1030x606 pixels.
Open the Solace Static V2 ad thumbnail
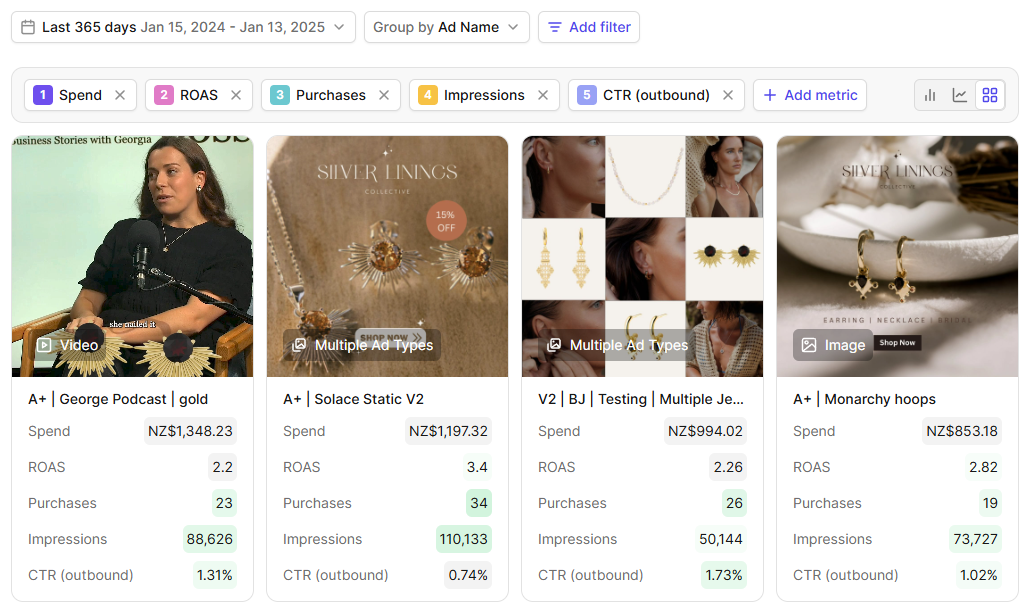point(387,256)
